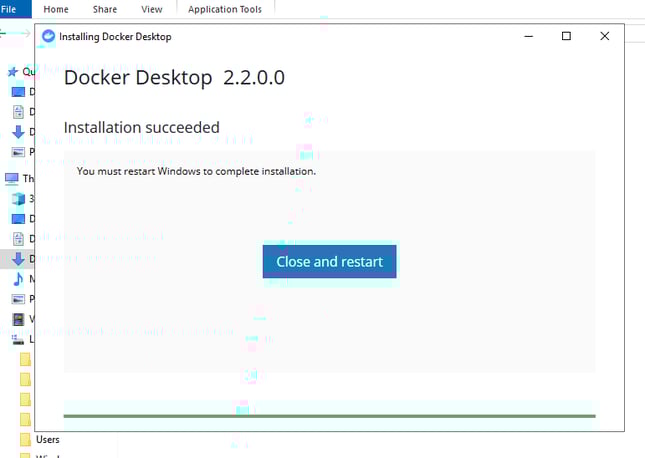Select highlighted Downloads arrow under This PC
Image resolution: width=645 pixels, height=458 pixels.
coord(18,258)
